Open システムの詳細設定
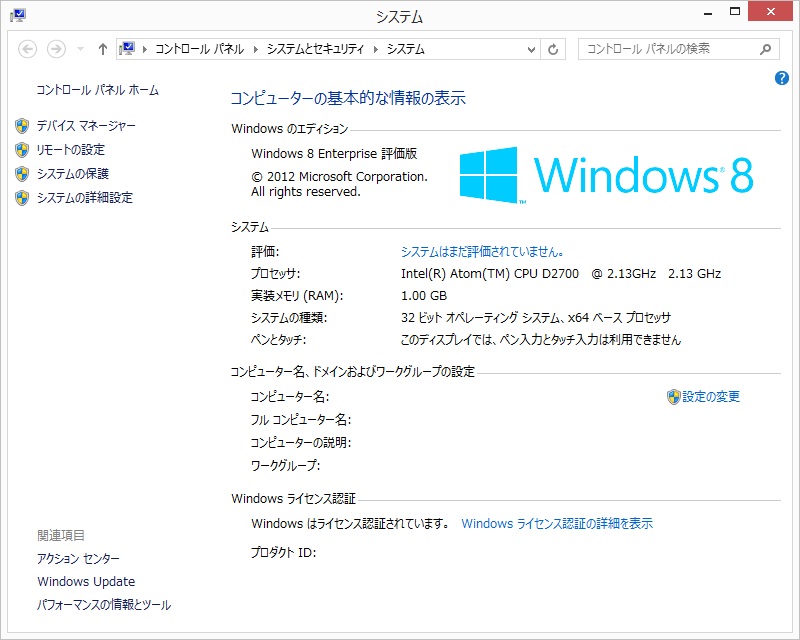 click(85, 198)
